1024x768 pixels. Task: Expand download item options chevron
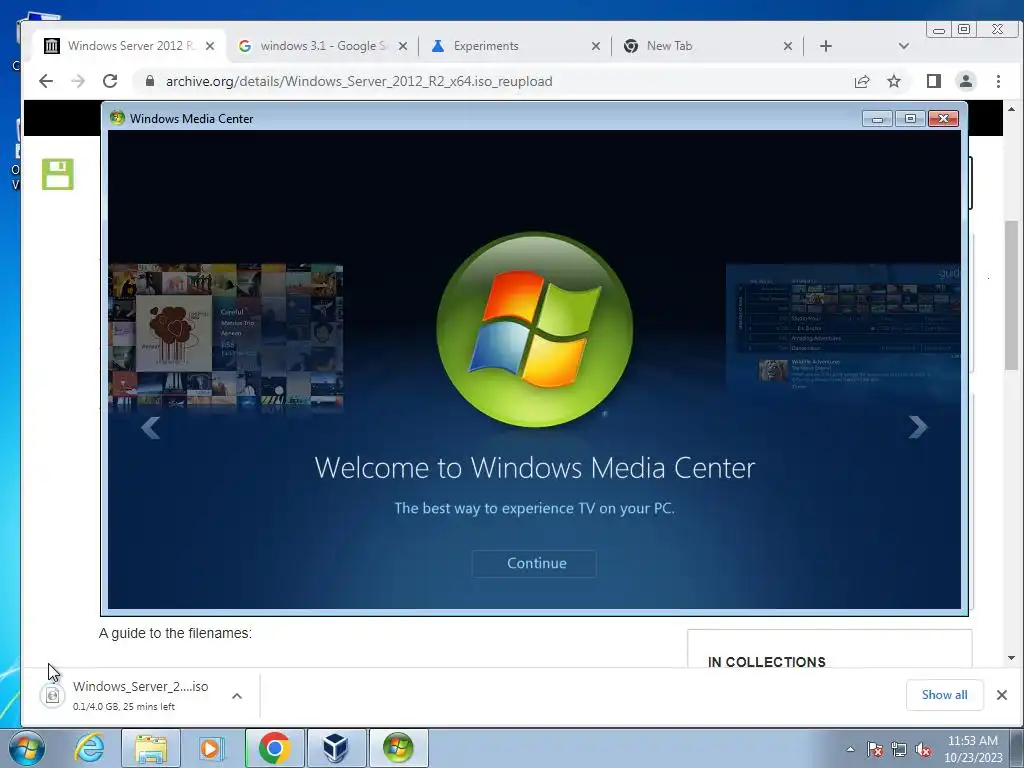tap(237, 696)
